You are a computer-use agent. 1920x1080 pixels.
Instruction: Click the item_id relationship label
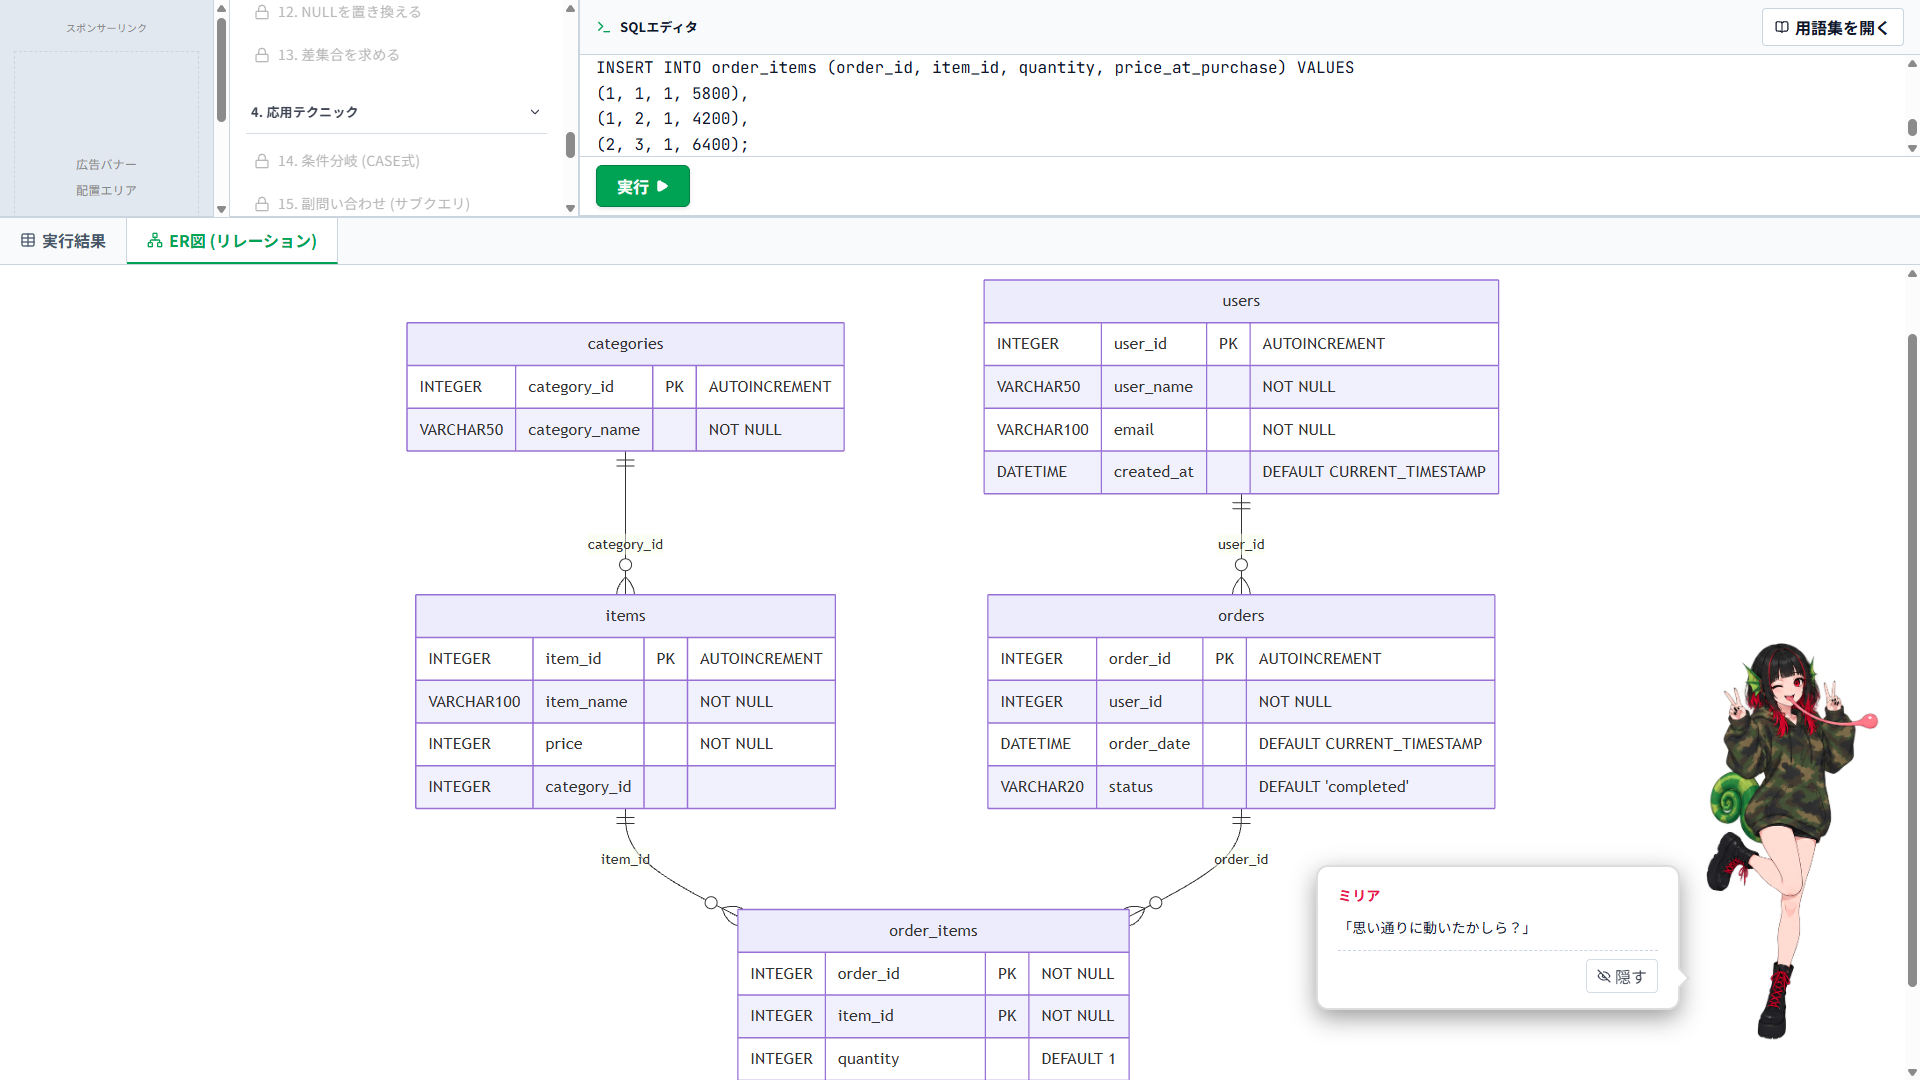(625, 860)
